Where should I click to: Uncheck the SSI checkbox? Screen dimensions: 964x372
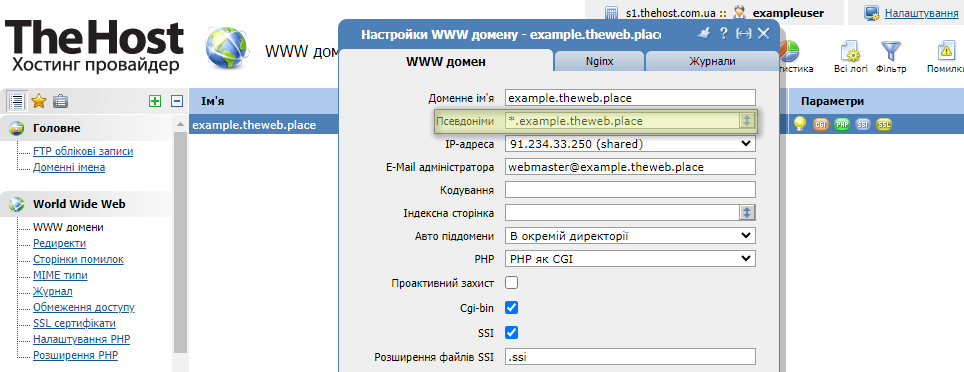point(512,333)
